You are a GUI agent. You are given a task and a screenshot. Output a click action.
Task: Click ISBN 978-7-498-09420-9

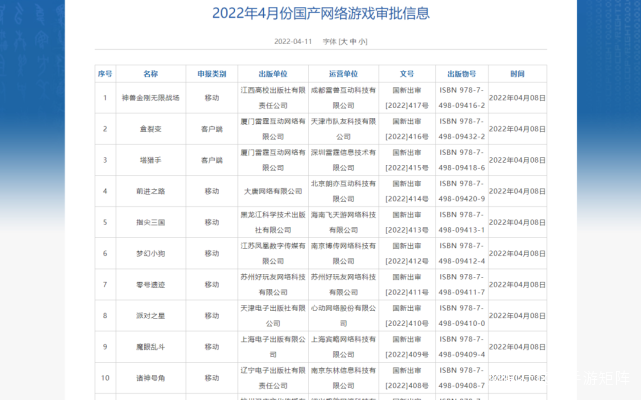[x=462, y=191]
